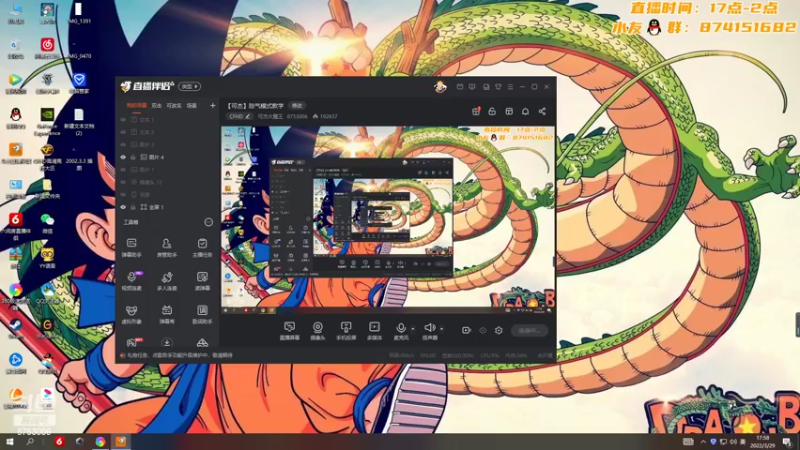Click the headset support icon in title bar
Image resolution: width=800 pixels, height=450 pixels.
[486, 87]
